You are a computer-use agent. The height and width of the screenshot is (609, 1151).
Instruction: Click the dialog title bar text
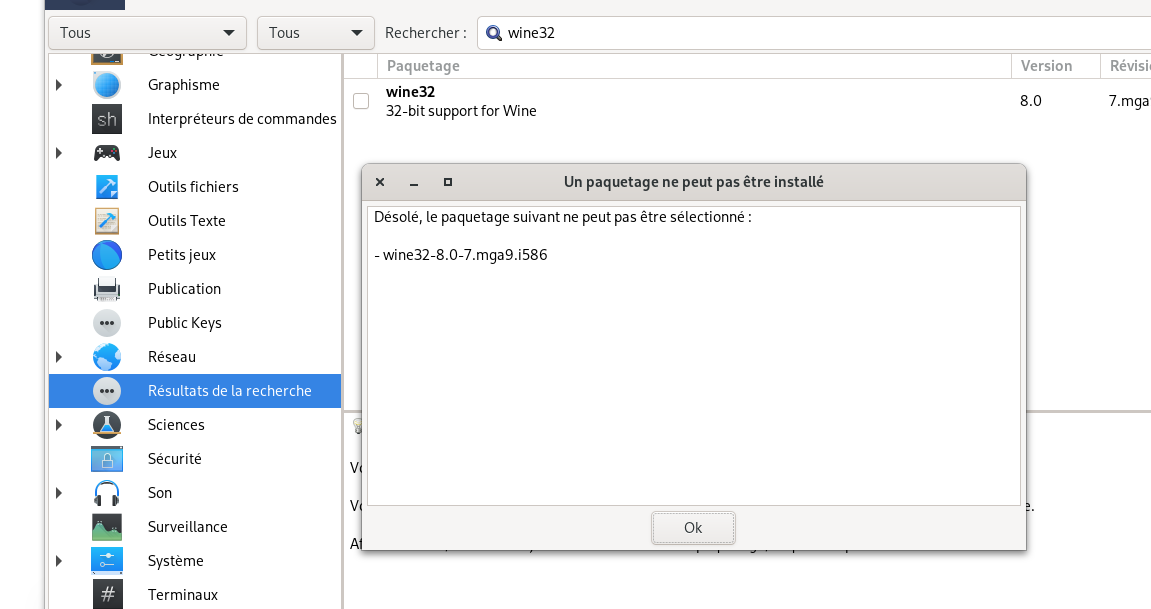(694, 182)
